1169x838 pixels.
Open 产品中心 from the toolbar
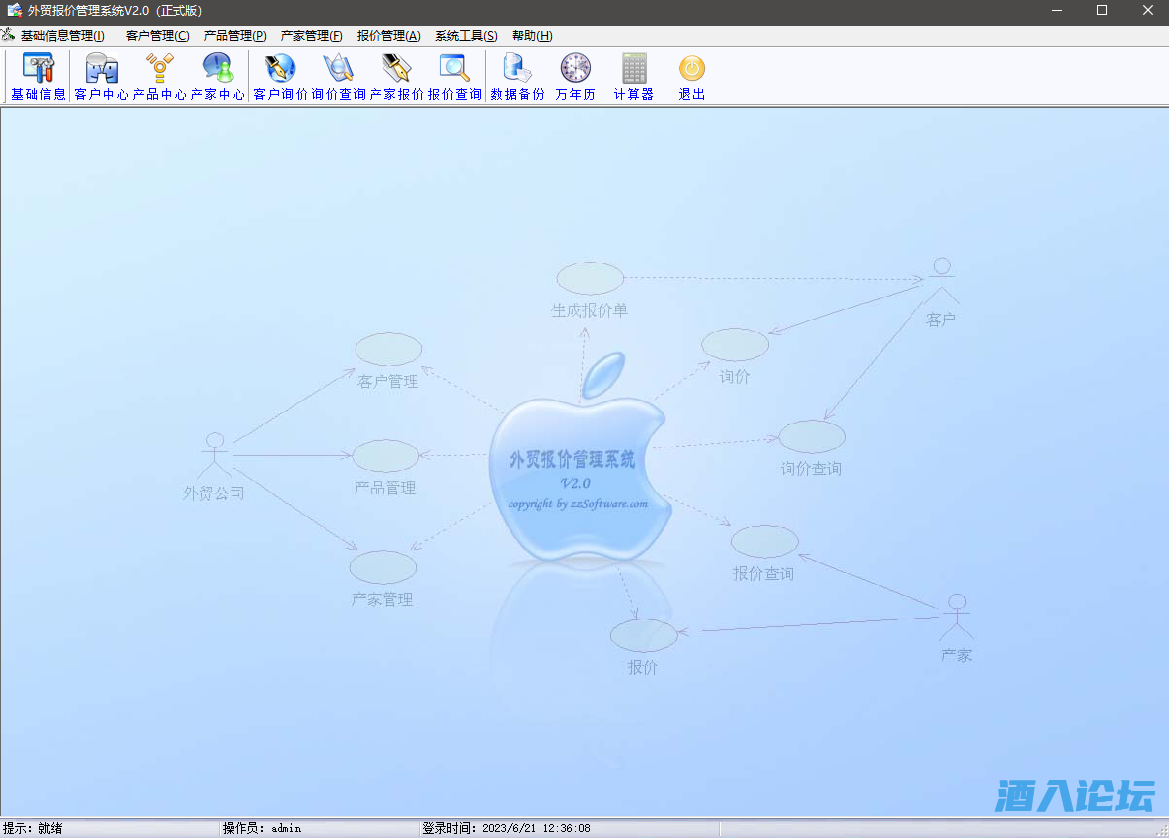point(159,76)
